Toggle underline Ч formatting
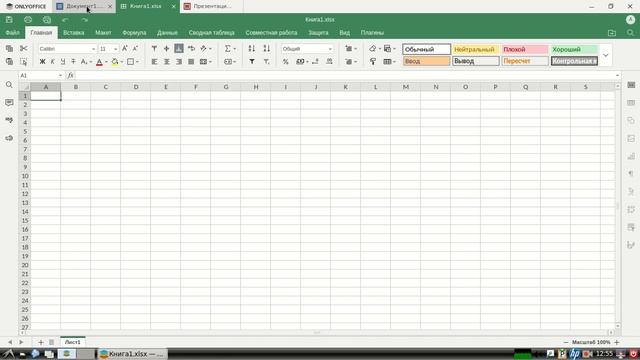640x360 pixels. tap(63, 62)
